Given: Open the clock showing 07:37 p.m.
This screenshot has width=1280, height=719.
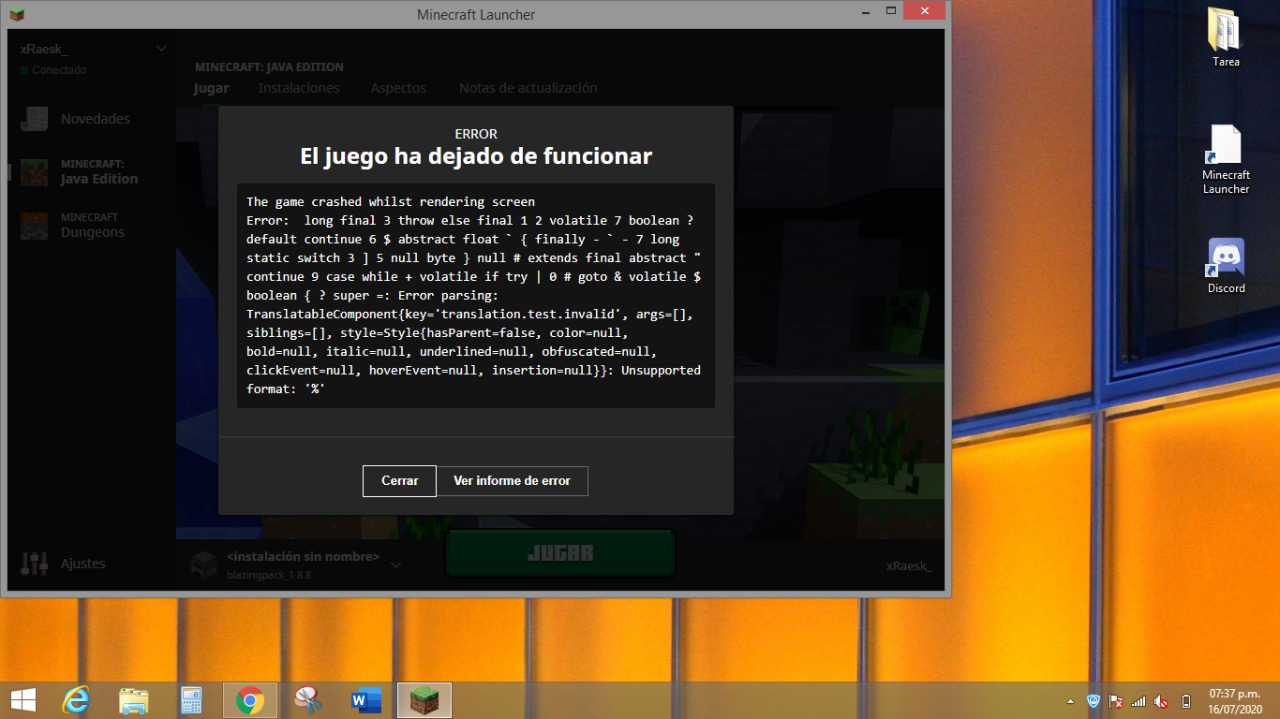Looking at the screenshot, I should pyautogui.click(x=1234, y=700).
